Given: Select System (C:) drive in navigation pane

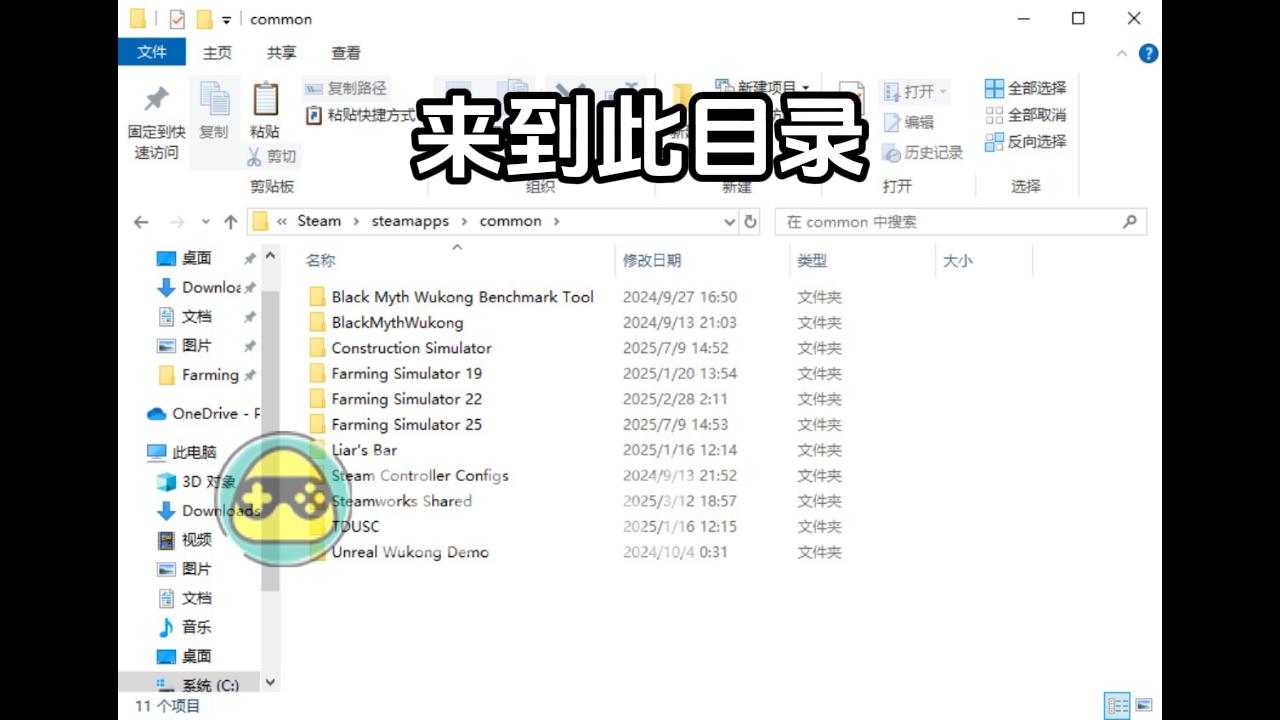Looking at the screenshot, I should pyautogui.click(x=198, y=685).
